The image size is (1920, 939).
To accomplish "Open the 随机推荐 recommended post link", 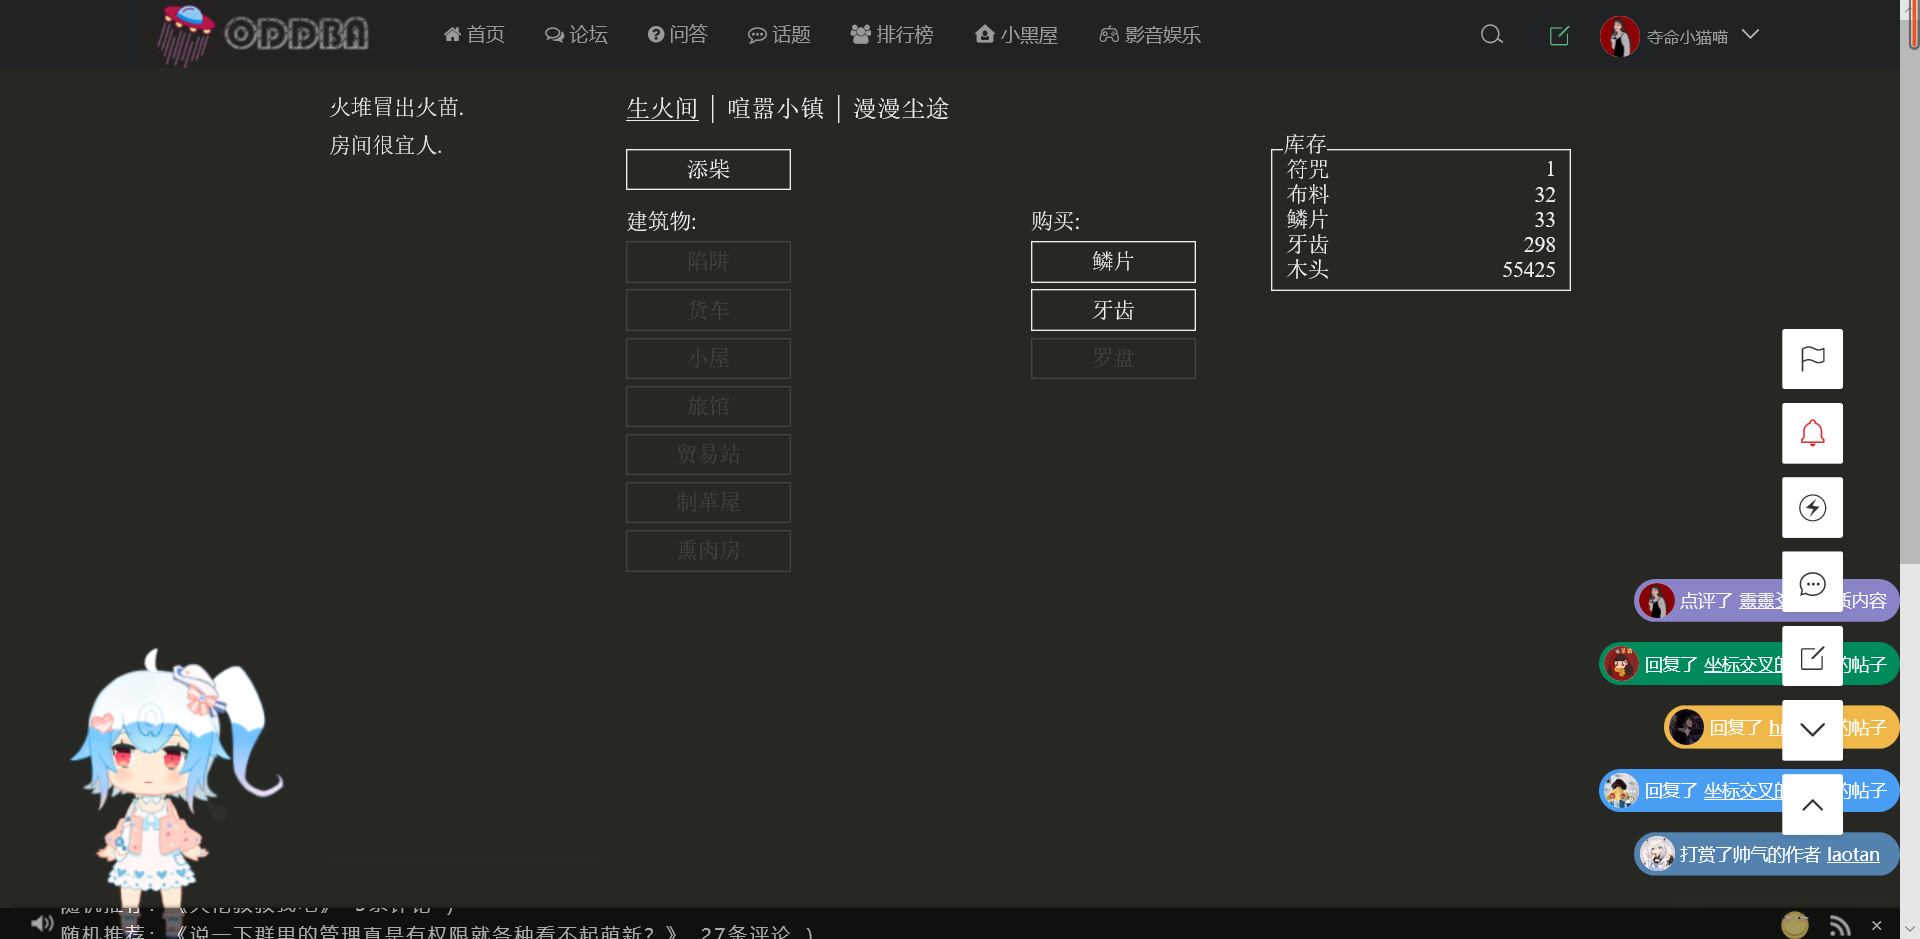I will [435, 932].
